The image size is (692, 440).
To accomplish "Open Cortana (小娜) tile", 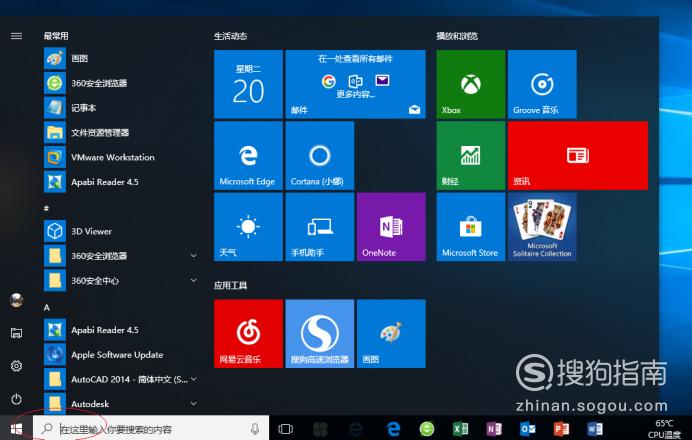I will (x=320, y=156).
